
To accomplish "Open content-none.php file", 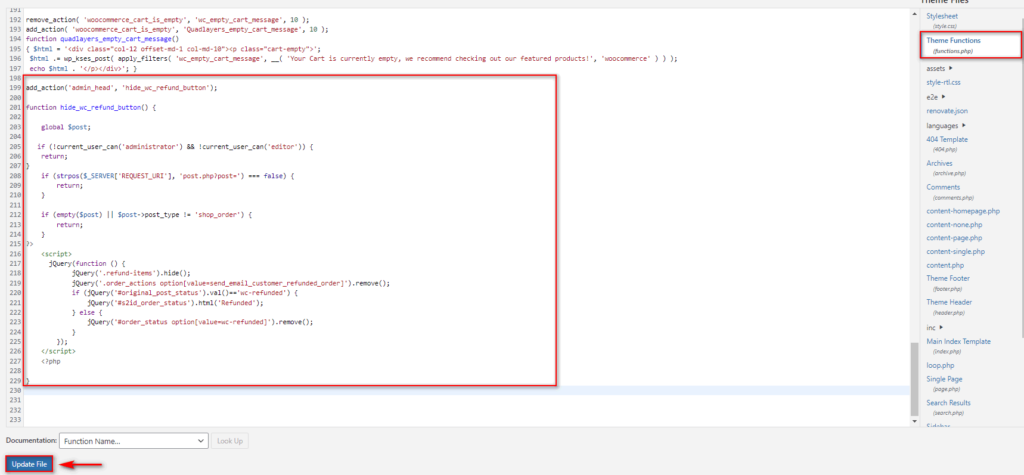I will point(953,225).
